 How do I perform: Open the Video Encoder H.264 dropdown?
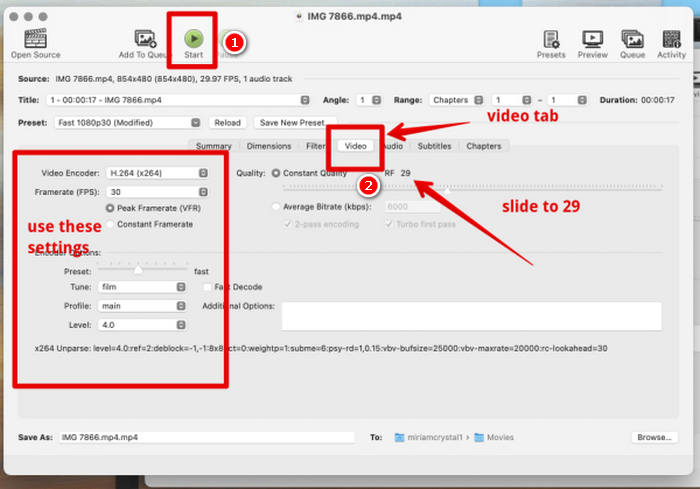click(x=157, y=173)
